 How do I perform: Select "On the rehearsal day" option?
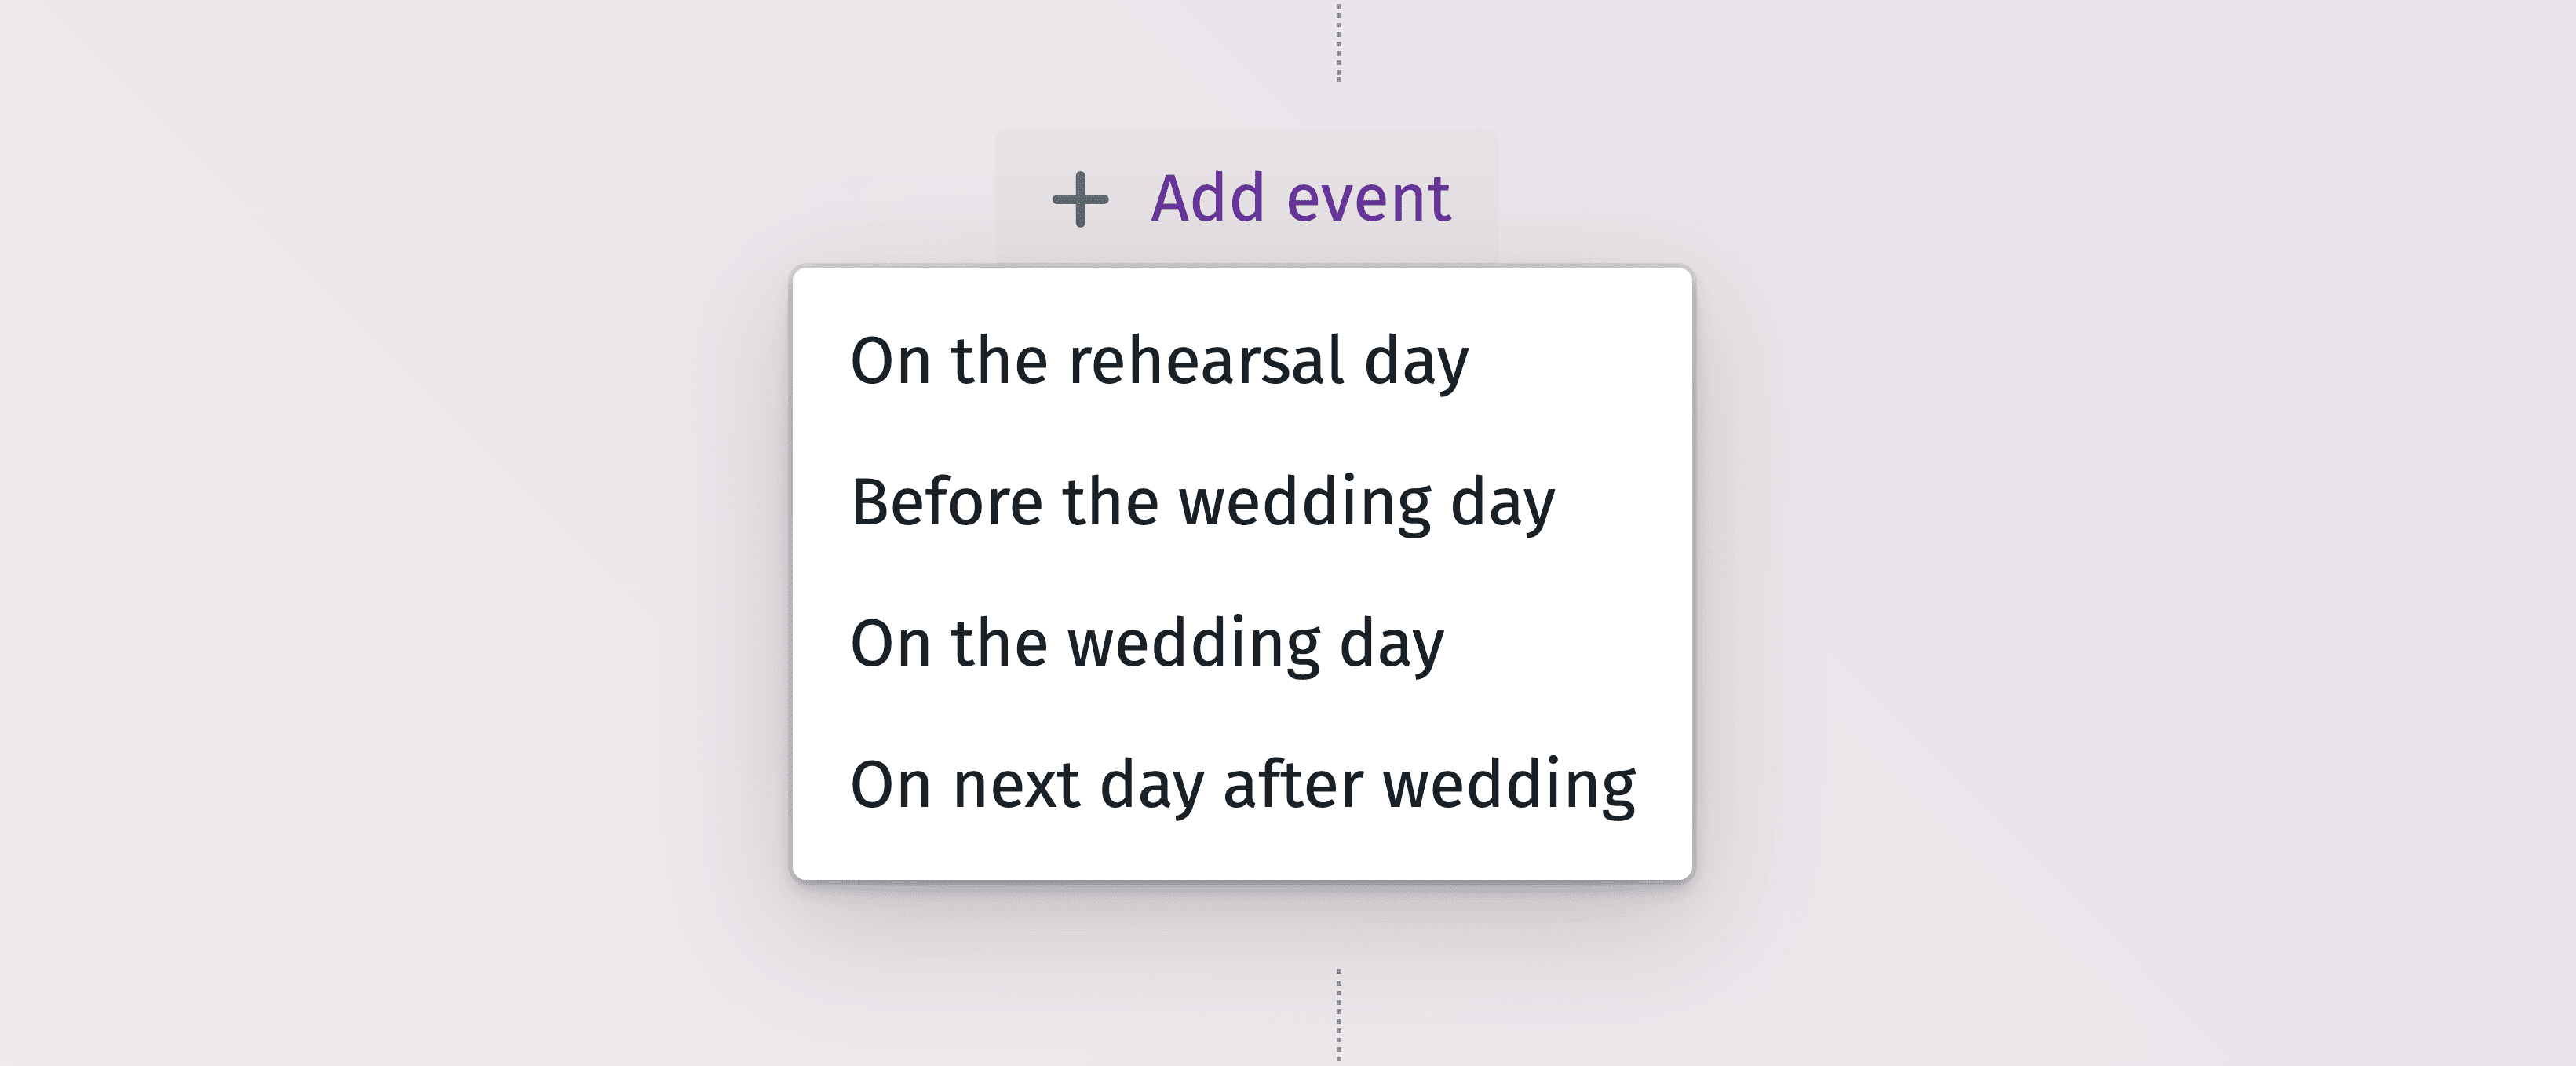[x=1159, y=360]
